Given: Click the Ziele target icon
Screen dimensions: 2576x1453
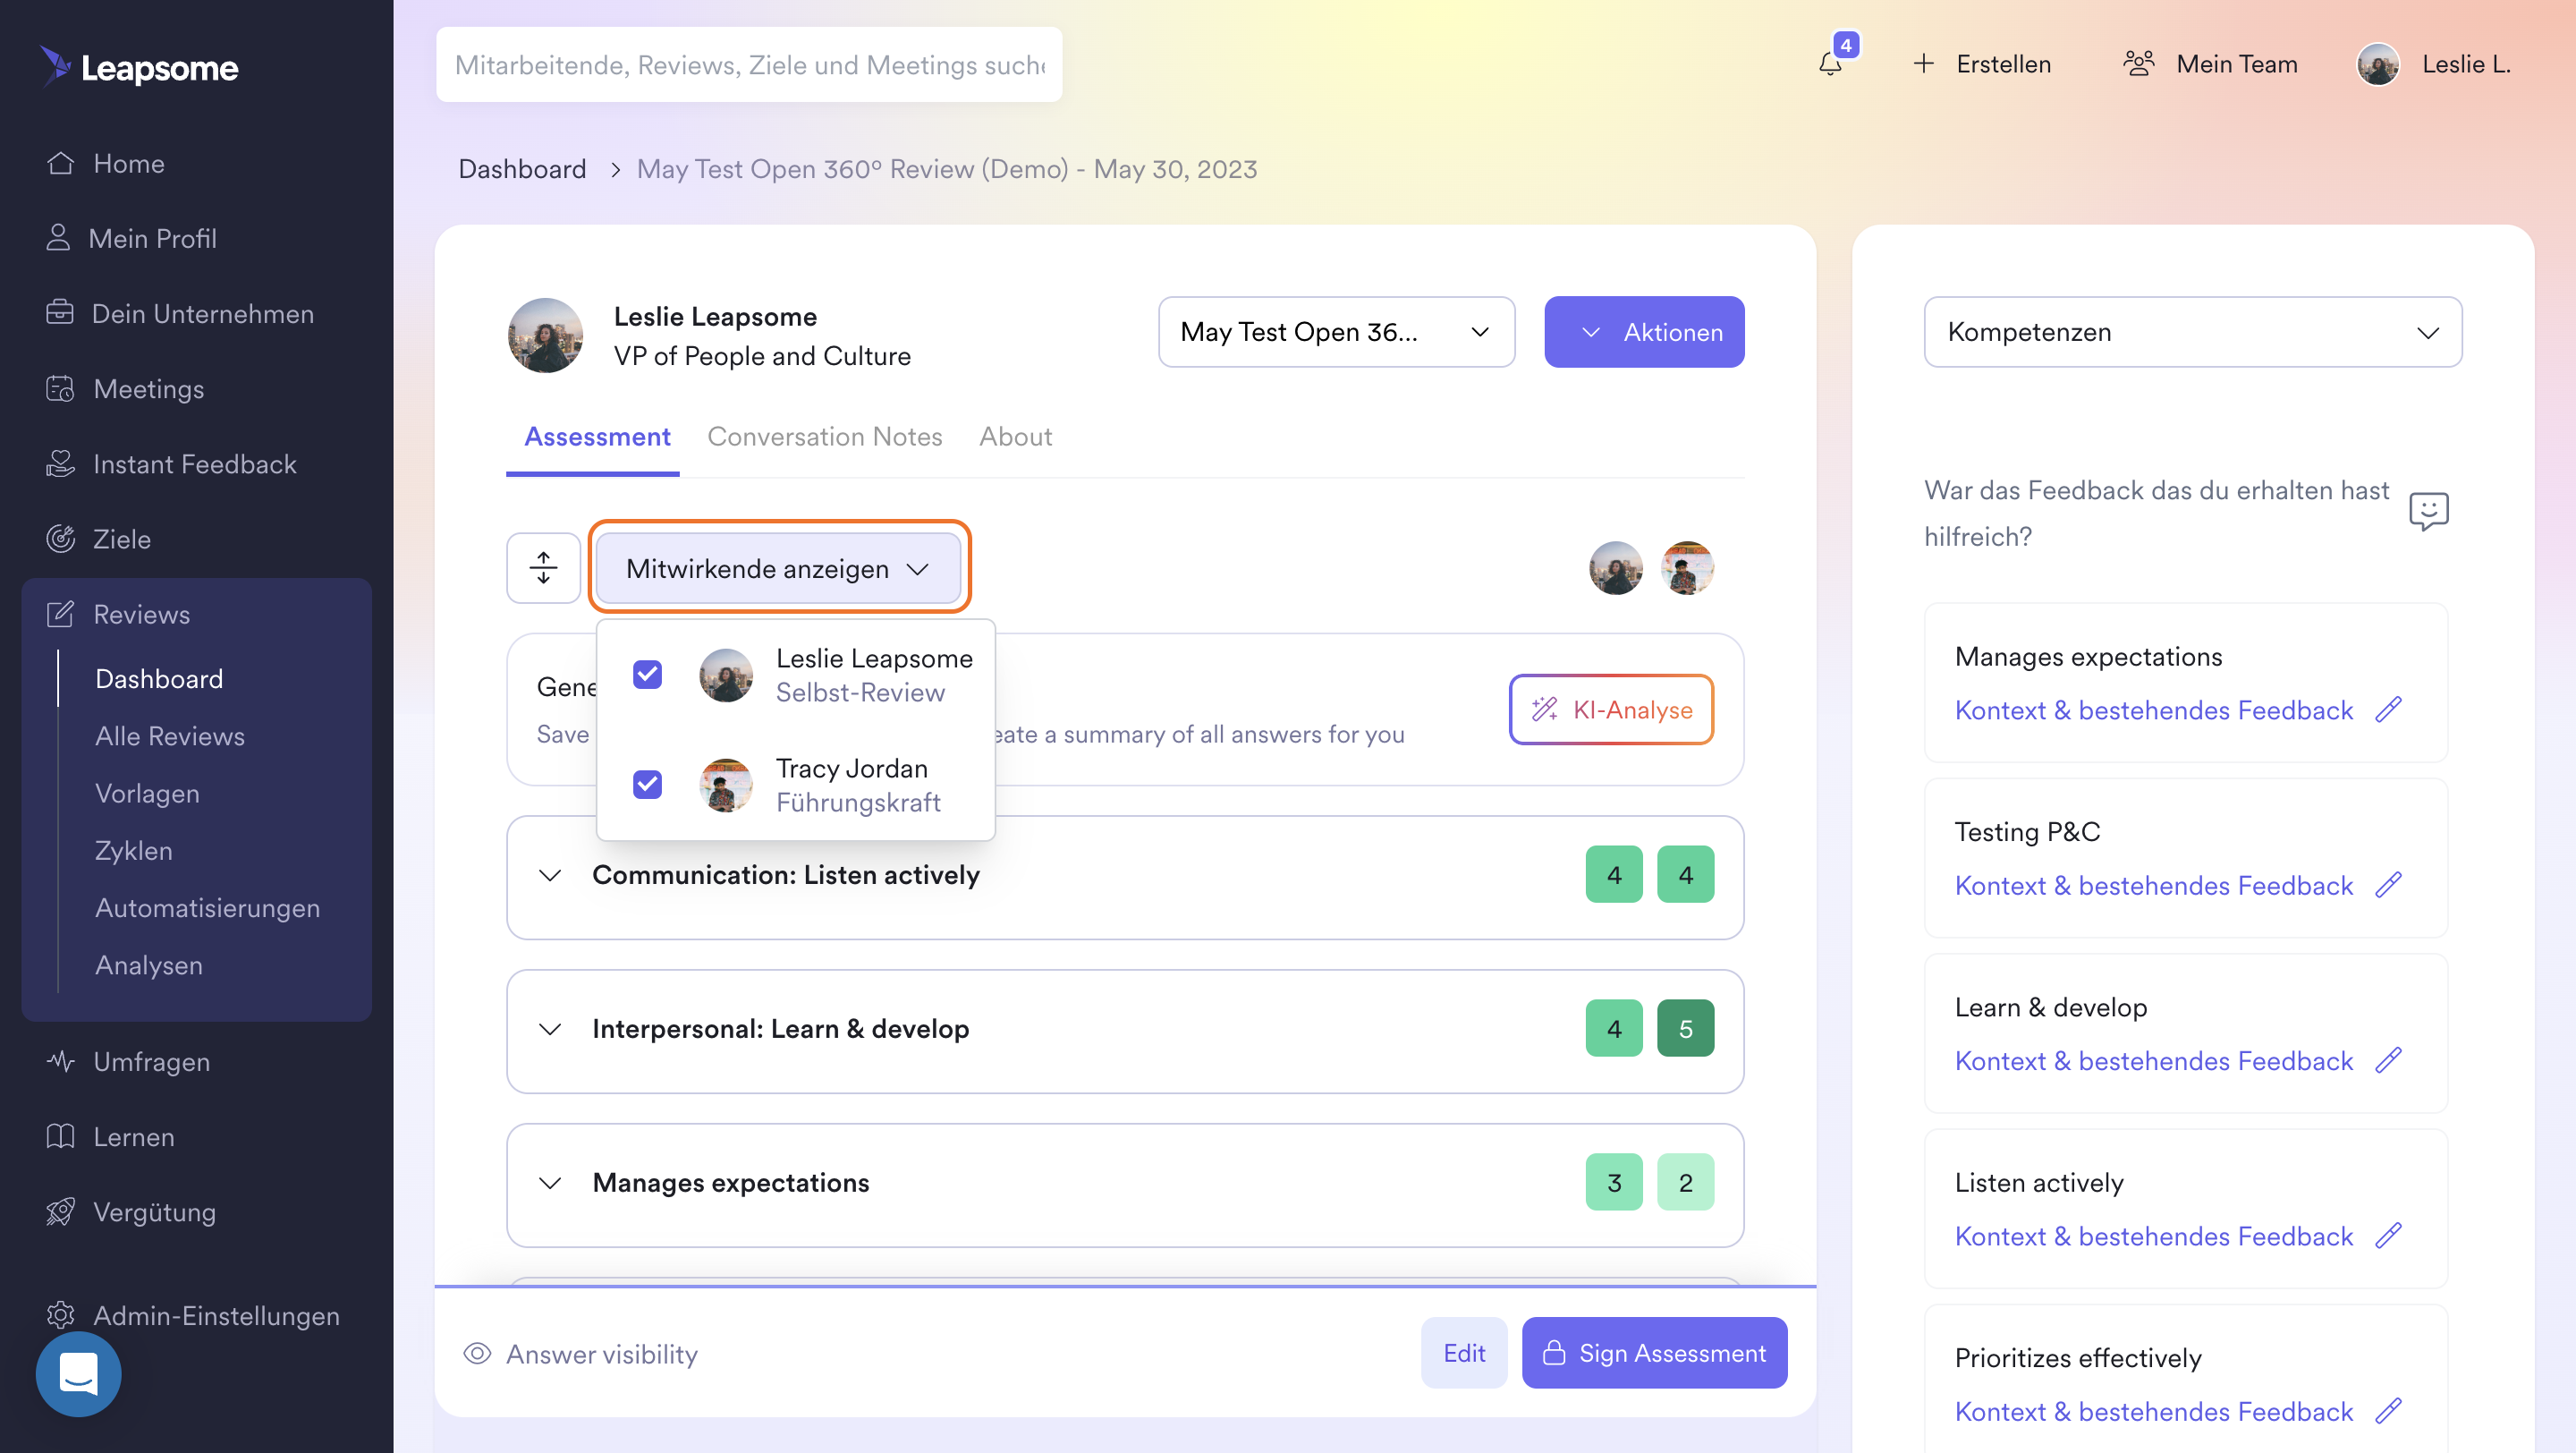Looking at the screenshot, I should [60, 538].
